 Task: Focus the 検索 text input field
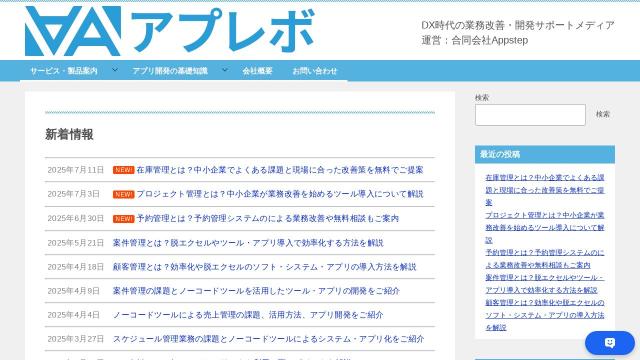[x=530, y=115]
